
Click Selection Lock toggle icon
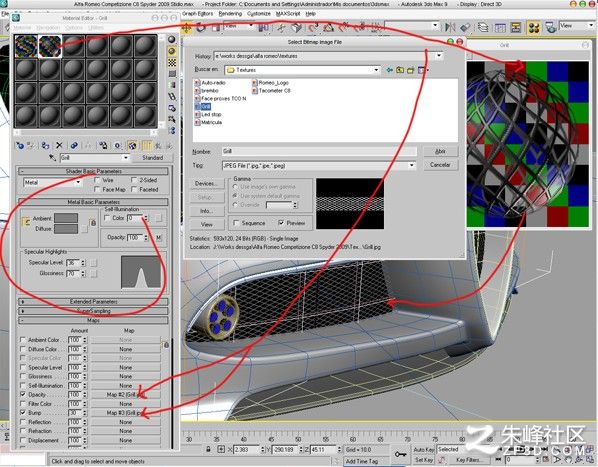(208, 449)
